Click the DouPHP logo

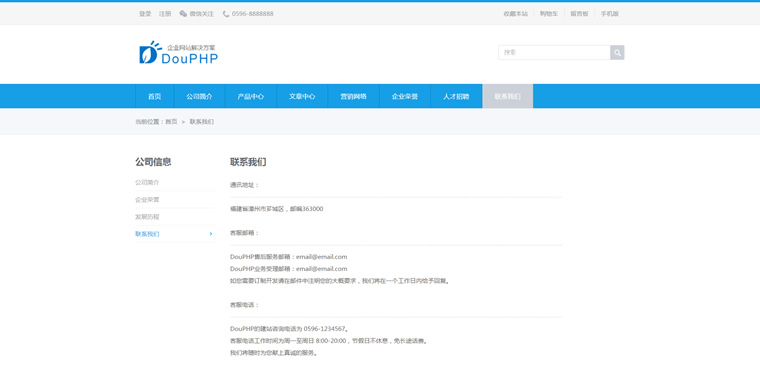tap(178, 52)
